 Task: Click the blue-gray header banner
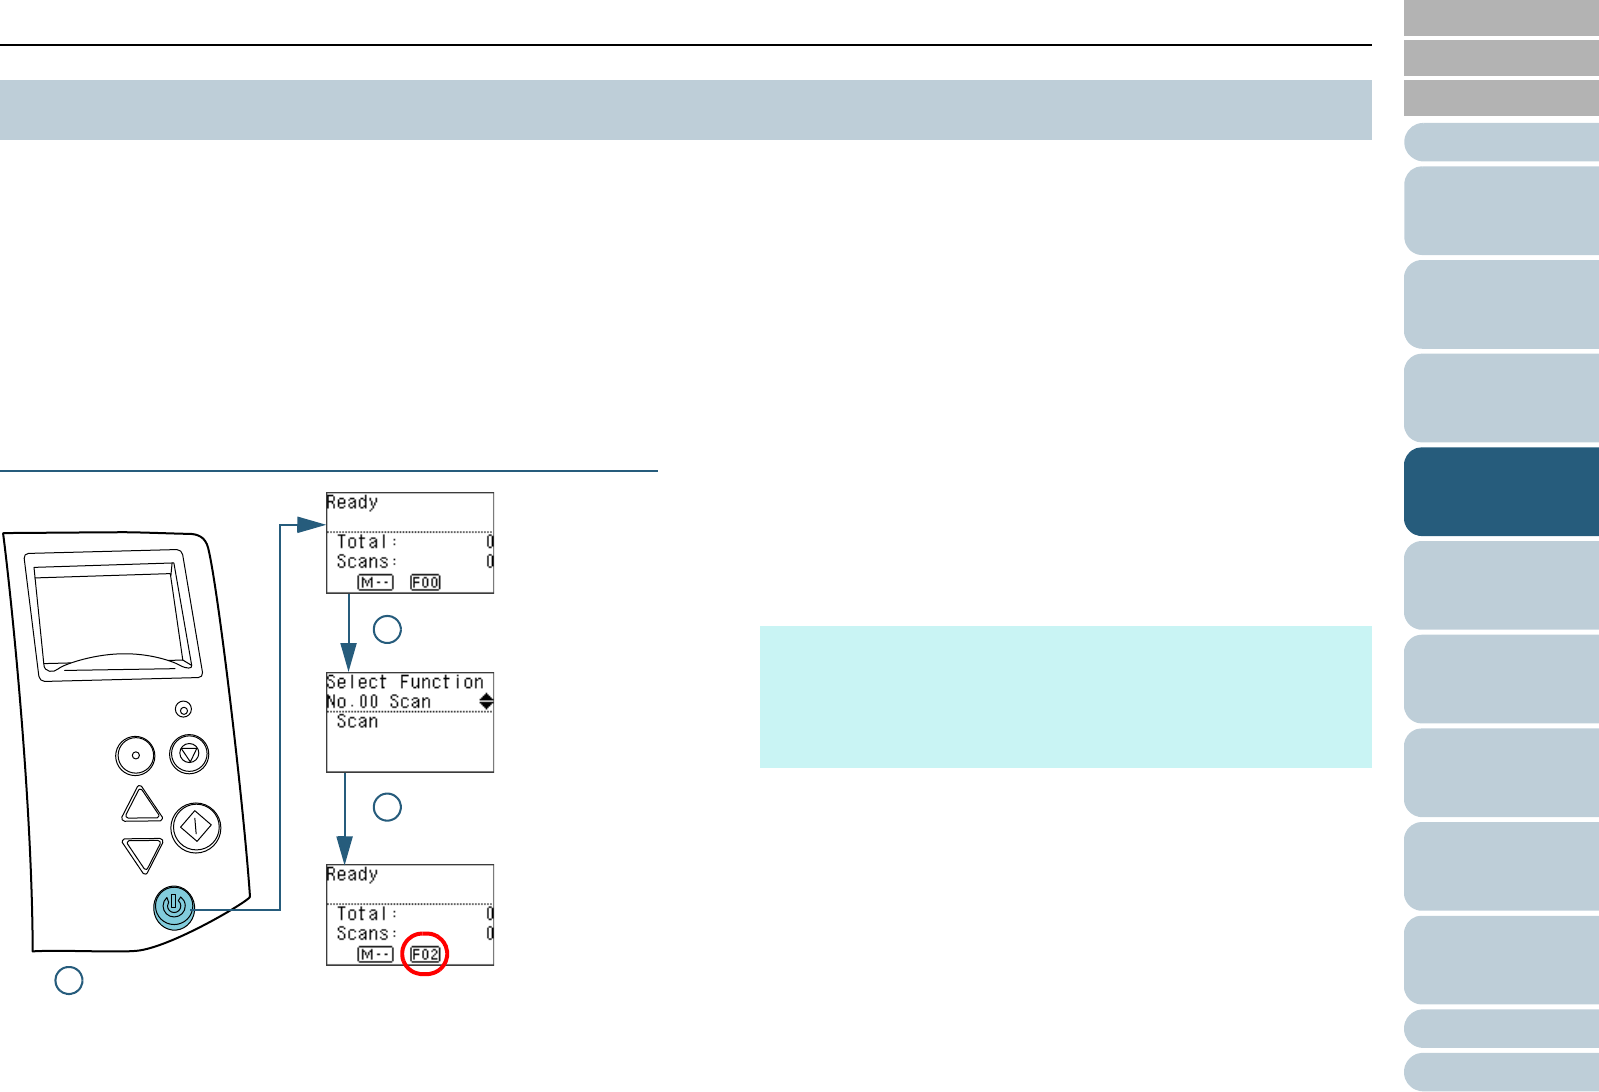coord(685,110)
